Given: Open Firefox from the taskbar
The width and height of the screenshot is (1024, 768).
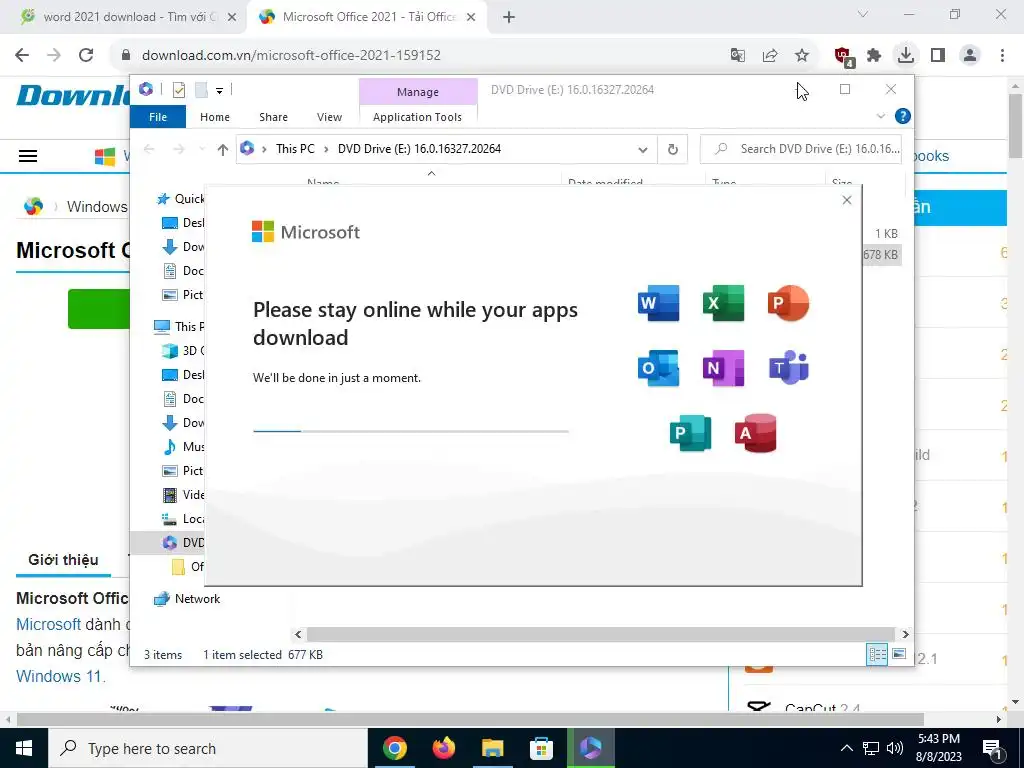Looking at the screenshot, I should [444, 748].
